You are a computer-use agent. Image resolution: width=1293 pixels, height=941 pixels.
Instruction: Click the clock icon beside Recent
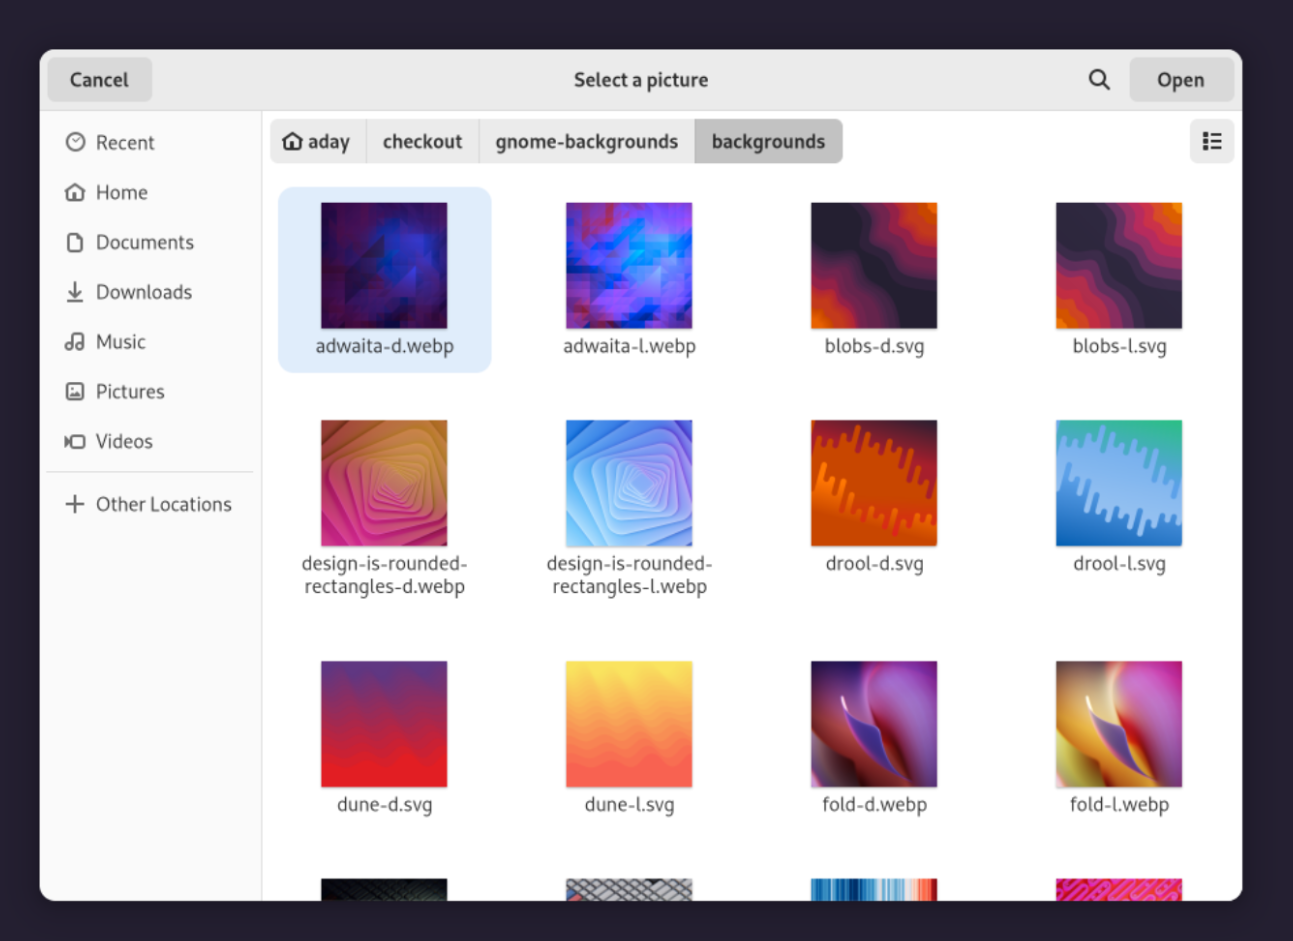(x=75, y=142)
